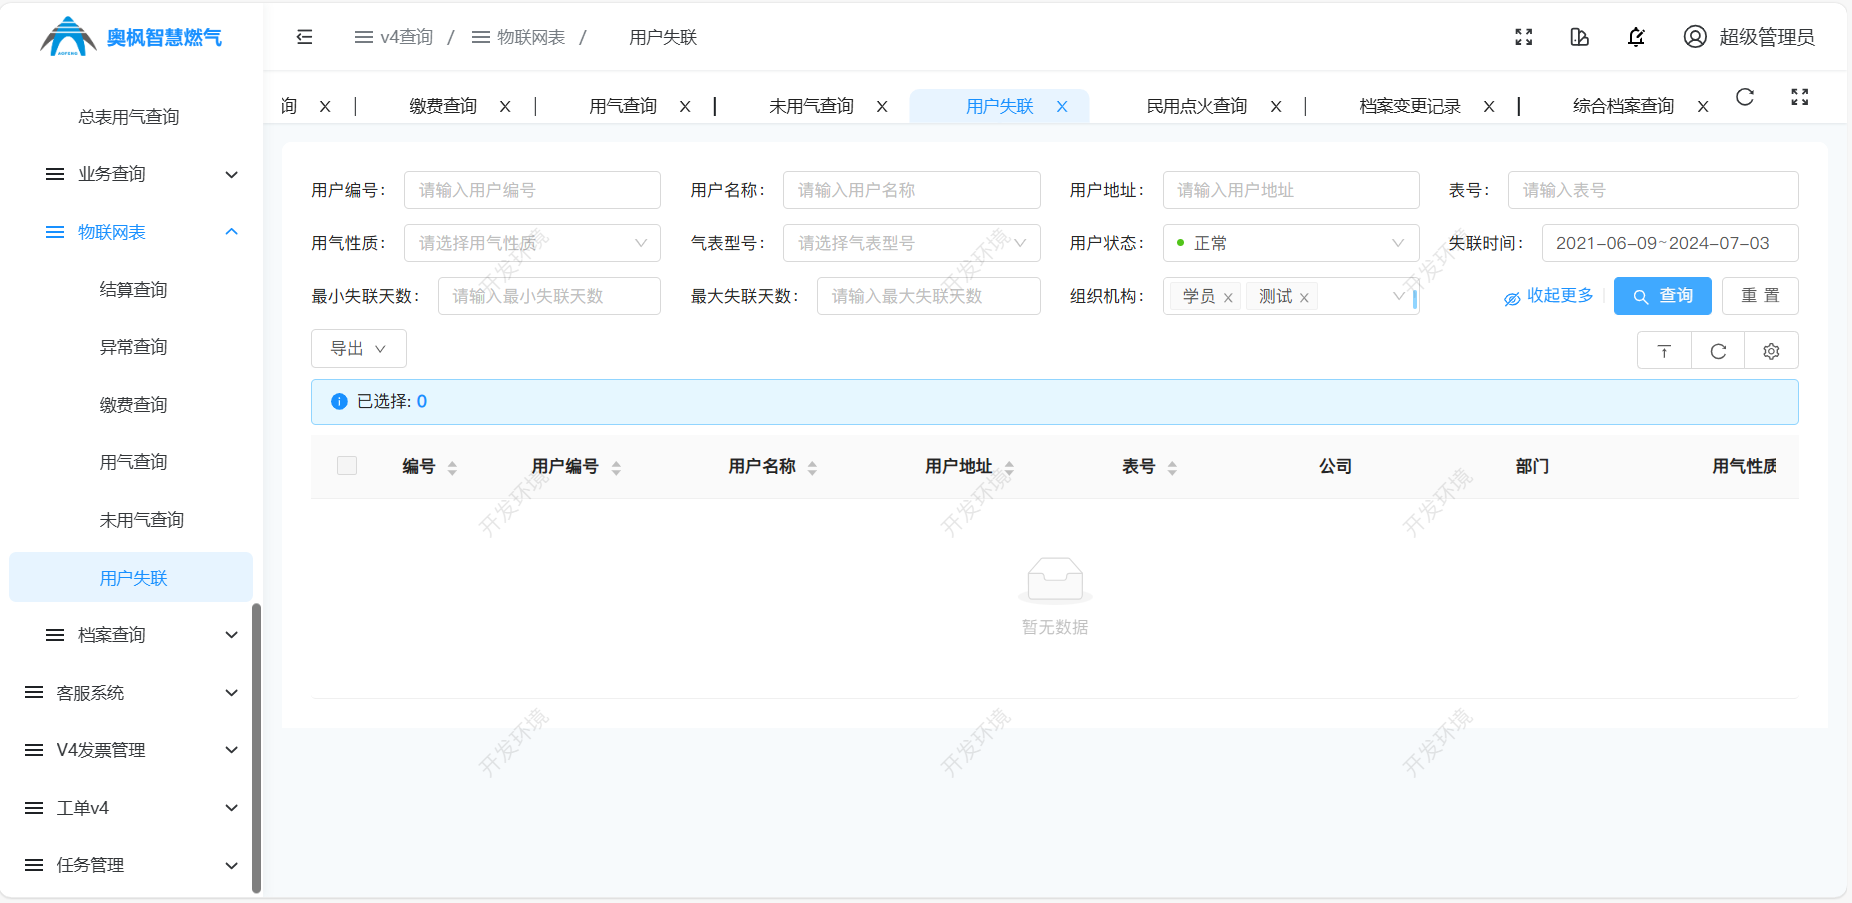Viewport: 1852px width, 903px height.
Task: Click the sidebar vertical scrollbar
Action: 257,747
